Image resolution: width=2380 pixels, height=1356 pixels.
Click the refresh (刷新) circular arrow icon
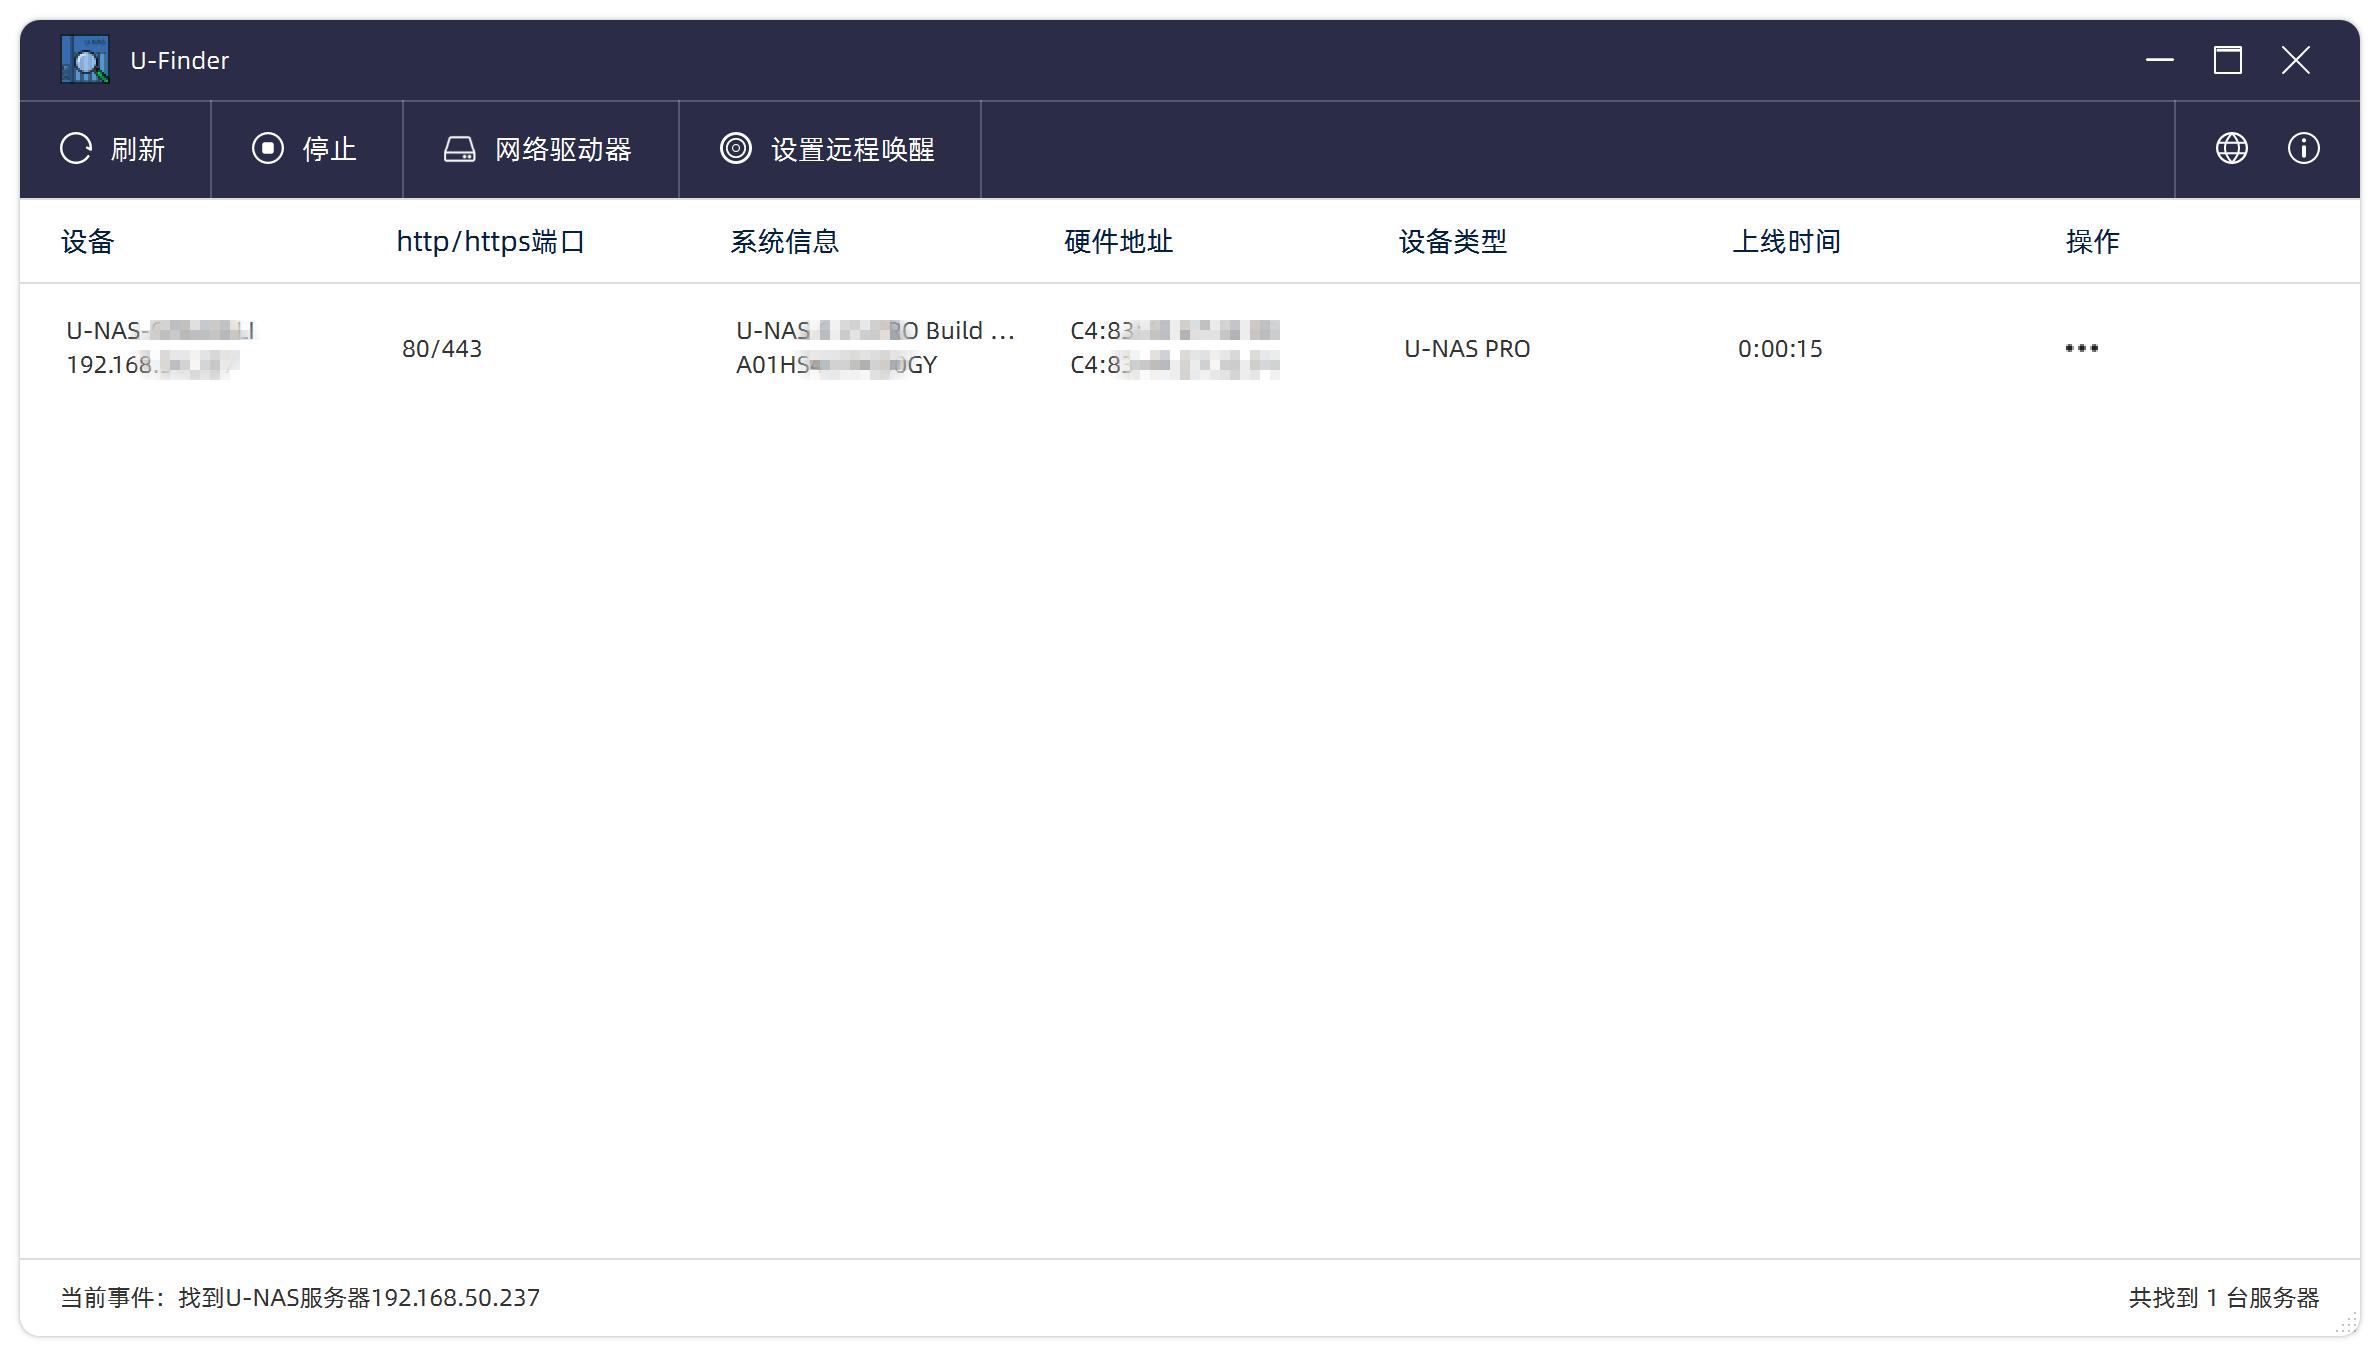pyautogui.click(x=76, y=149)
